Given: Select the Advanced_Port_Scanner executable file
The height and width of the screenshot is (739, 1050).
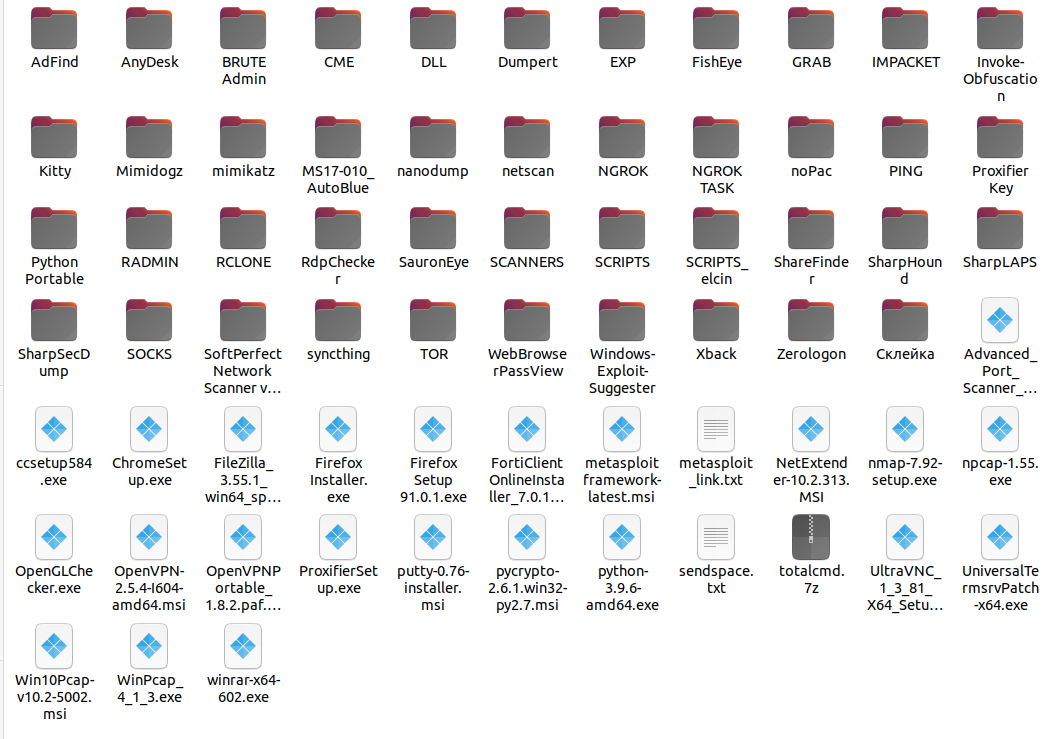Looking at the screenshot, I should coord(1000,321).
